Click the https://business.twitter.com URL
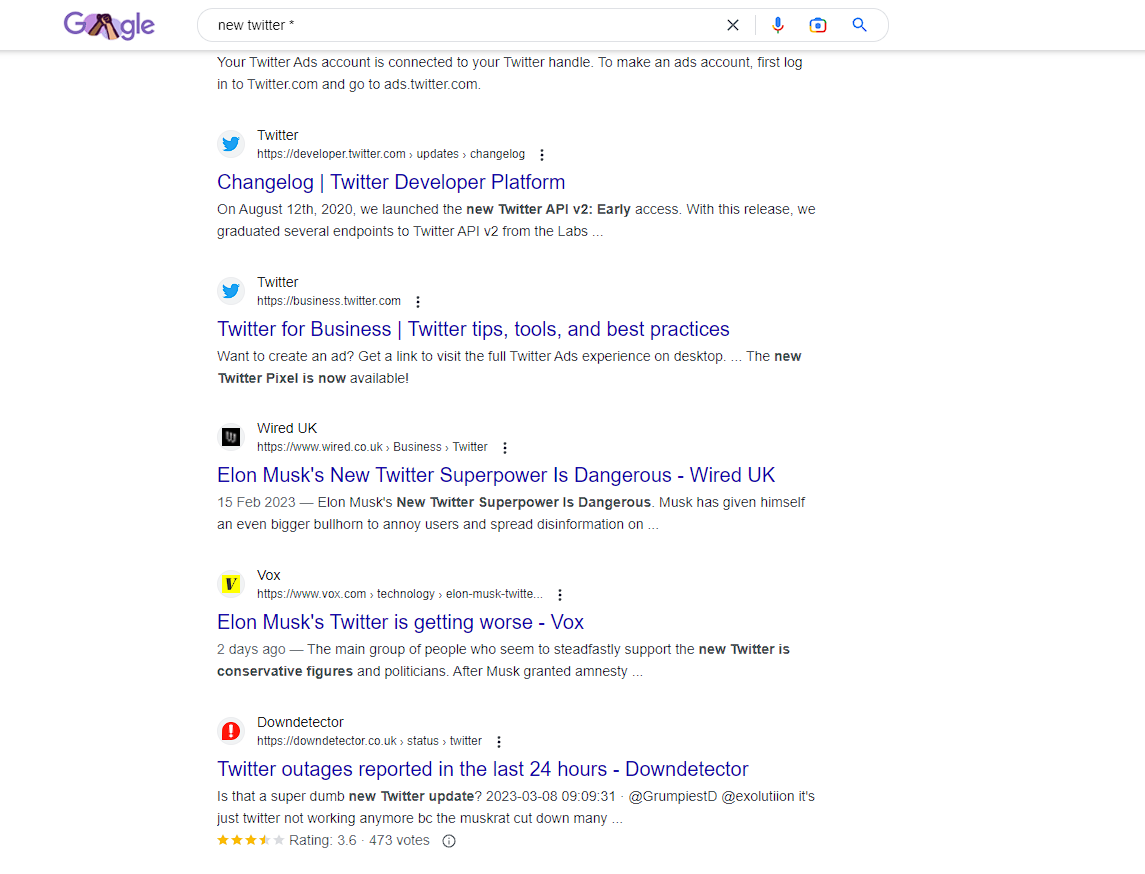 (x=329, y=301)
